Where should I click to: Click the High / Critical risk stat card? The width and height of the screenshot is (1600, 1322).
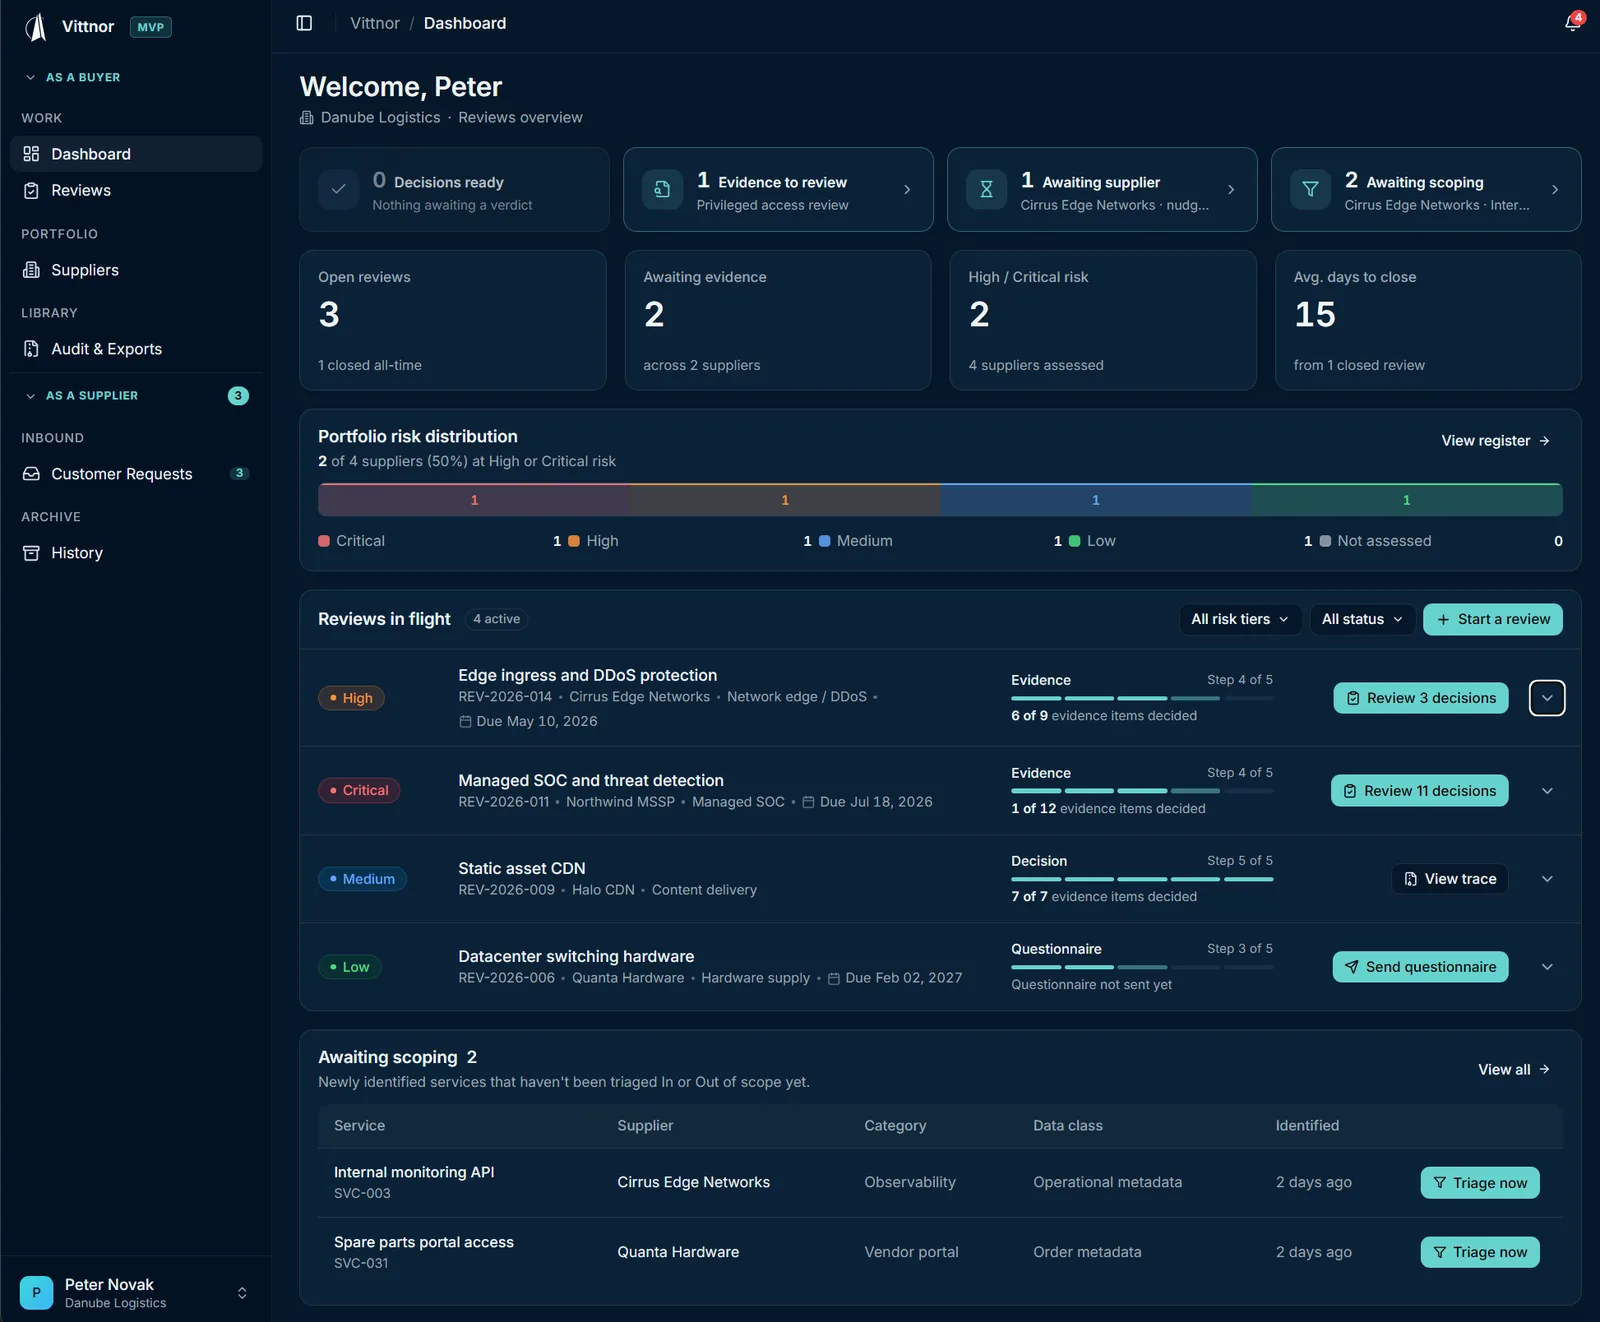[1103, 320]
